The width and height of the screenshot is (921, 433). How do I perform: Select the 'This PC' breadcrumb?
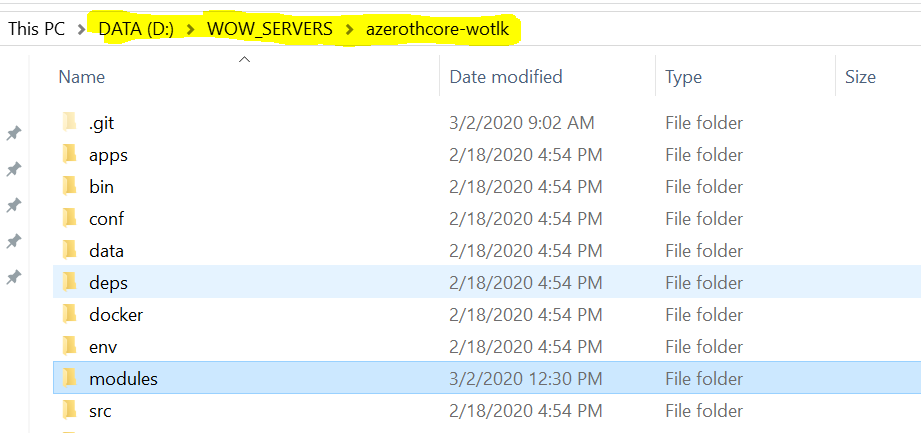pyautogui.click(x=36, y=28)
